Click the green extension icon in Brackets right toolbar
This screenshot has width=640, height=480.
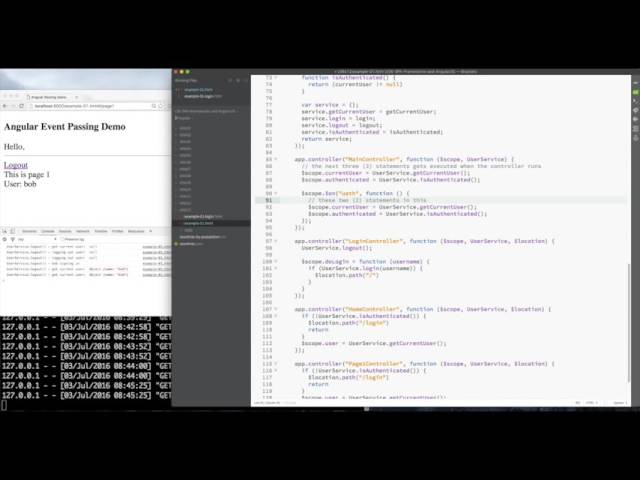pyautogui.click(x=636, y=92)
